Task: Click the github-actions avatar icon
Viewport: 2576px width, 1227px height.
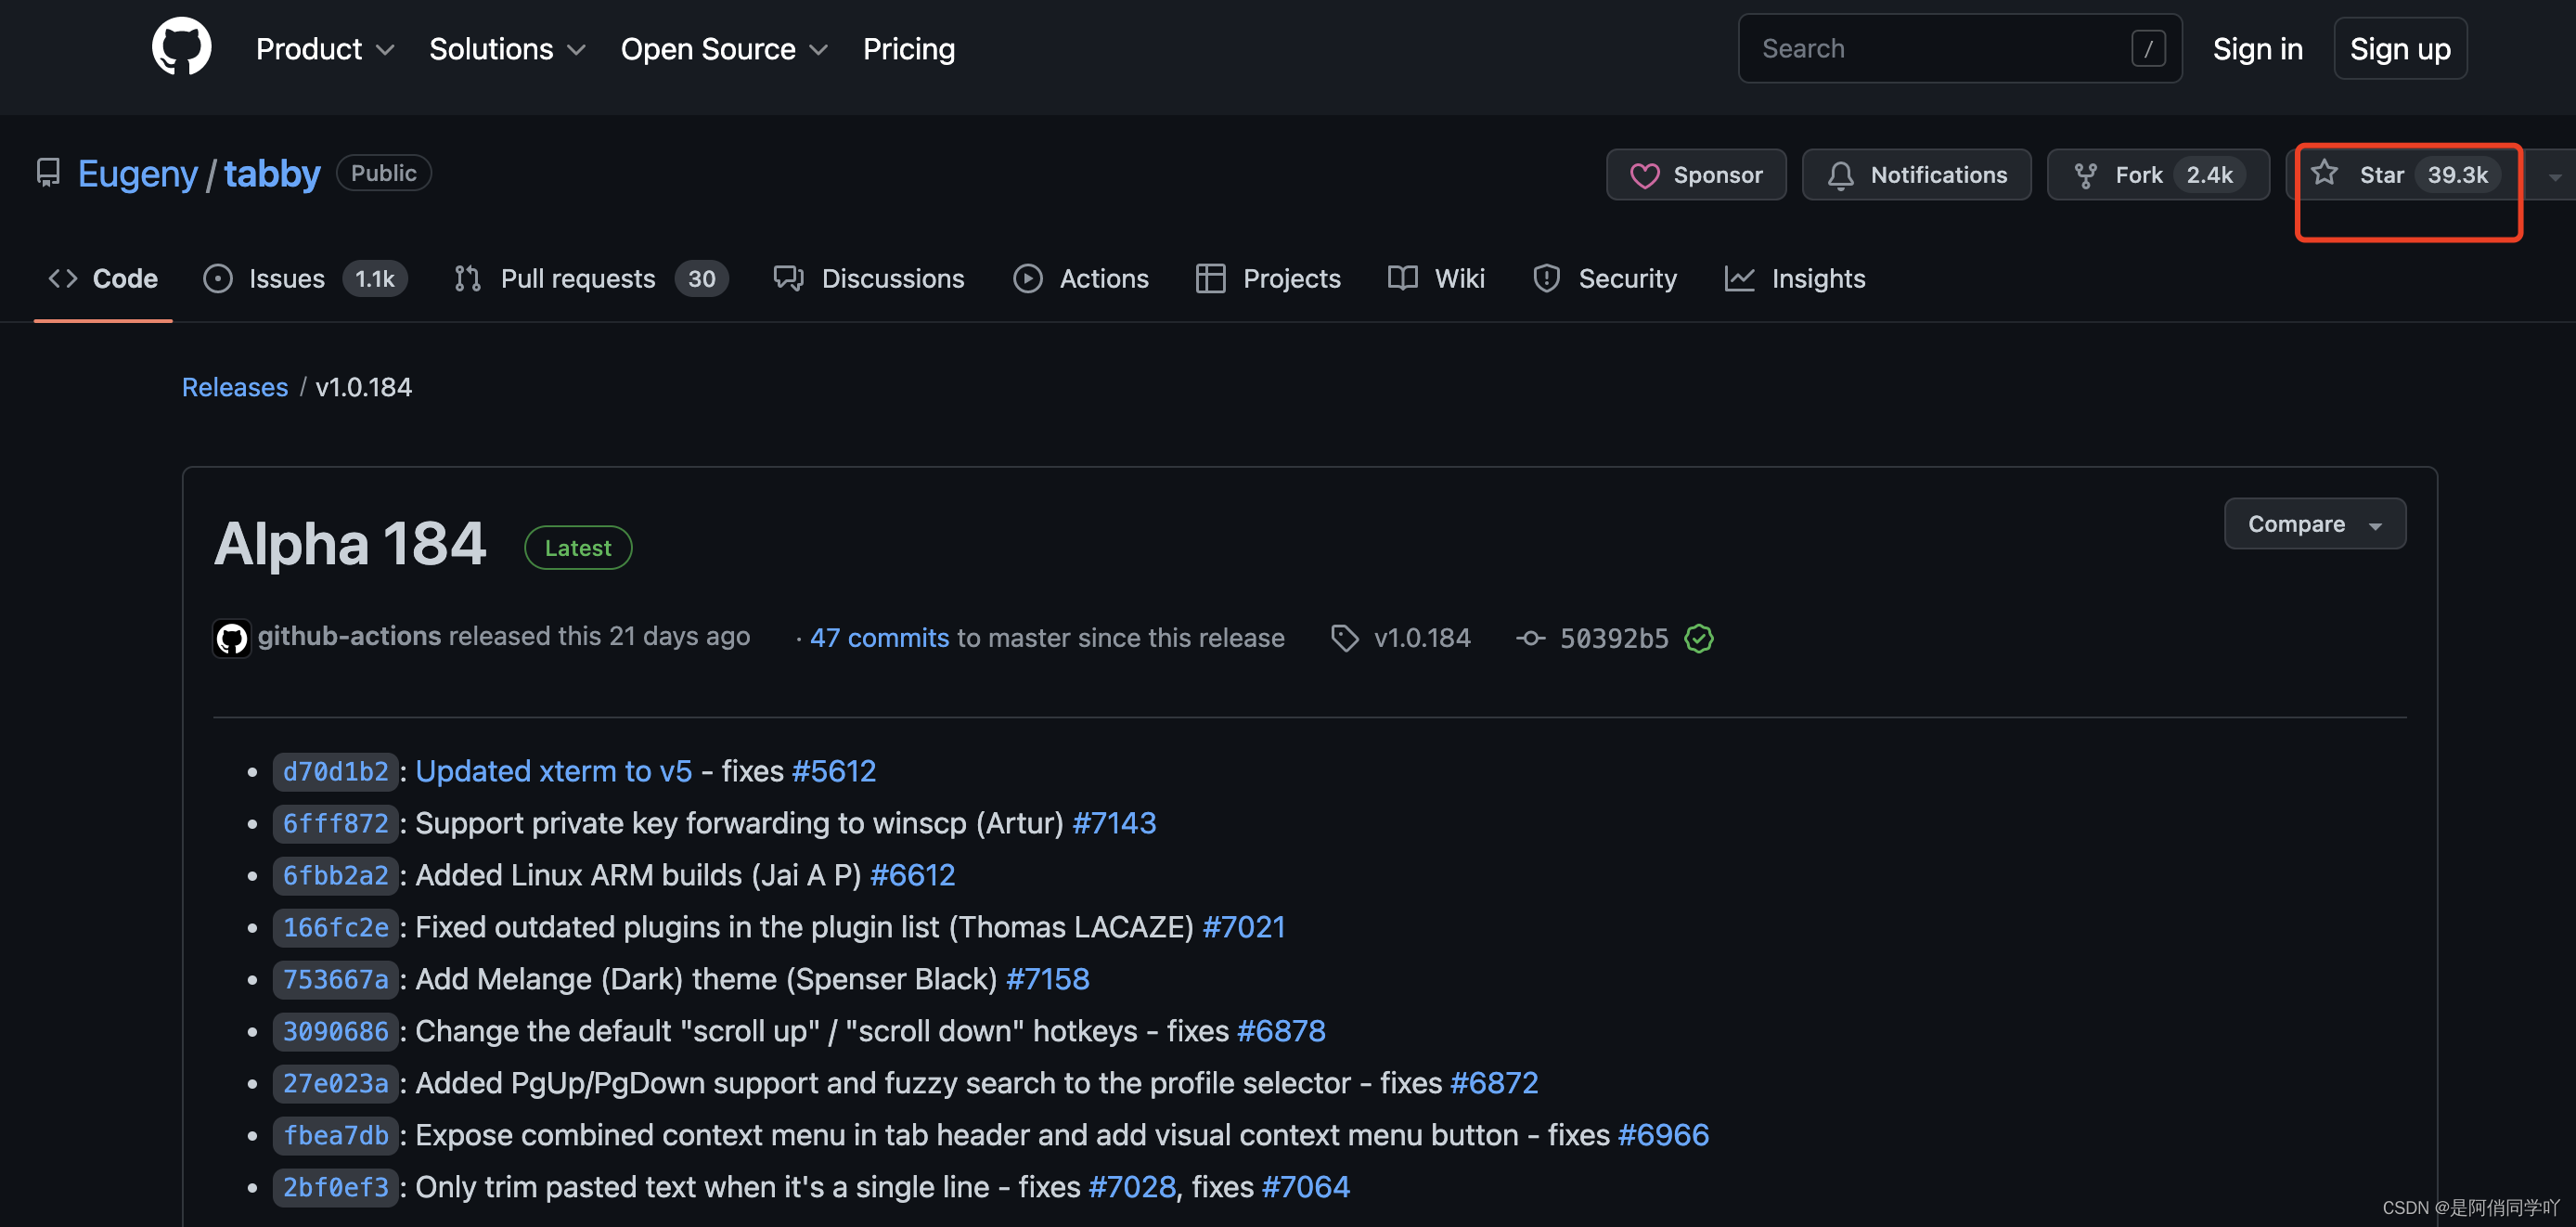Action: (x=231, y=638)
